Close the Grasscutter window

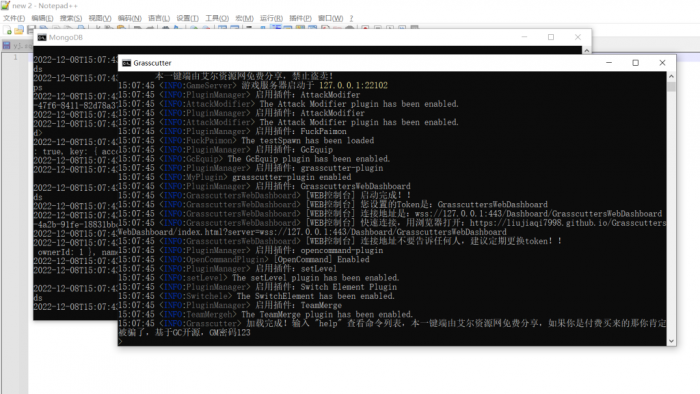pyautogui.click(x=662, y=63)
